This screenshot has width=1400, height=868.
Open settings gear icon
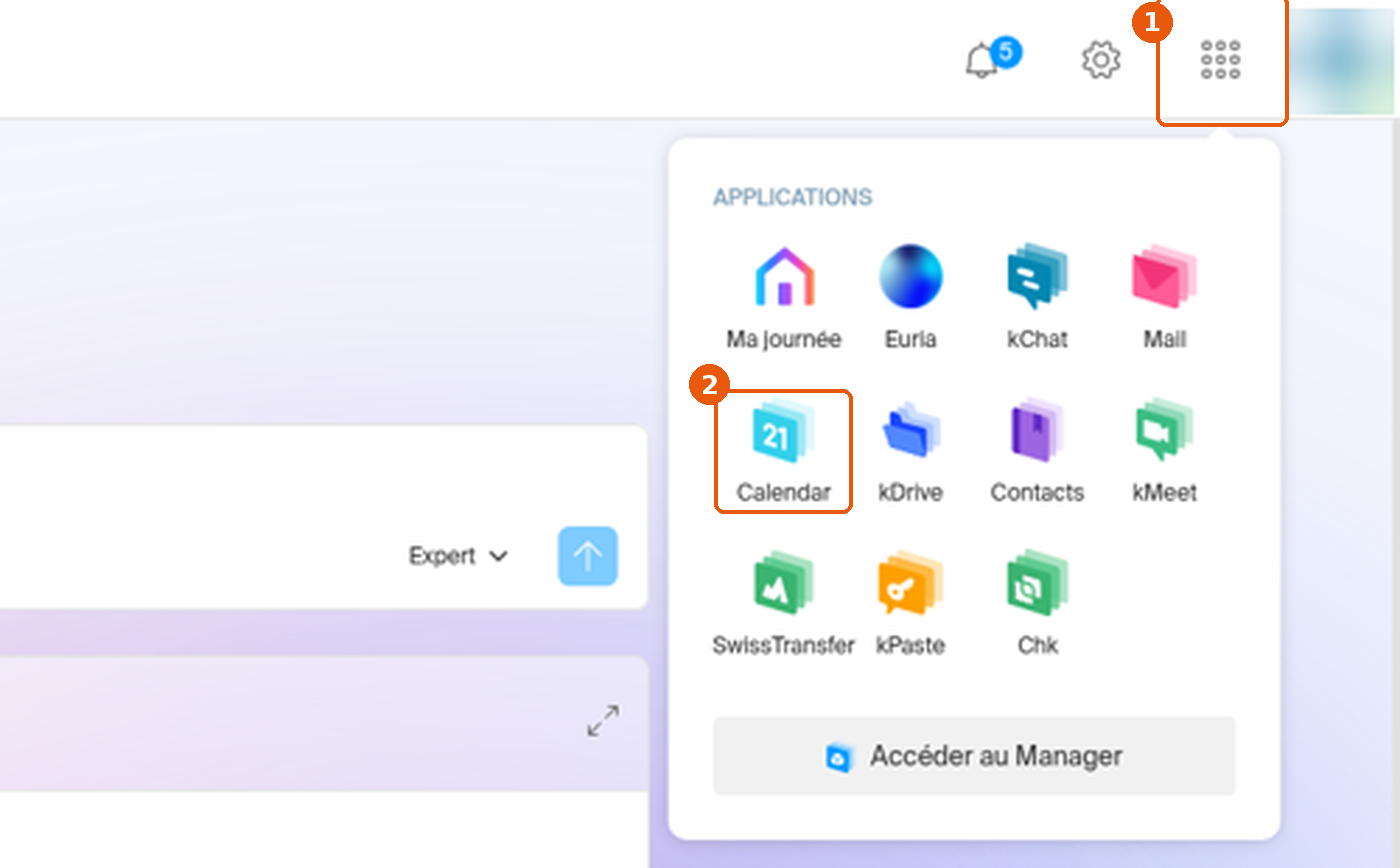coord(1101,60)
